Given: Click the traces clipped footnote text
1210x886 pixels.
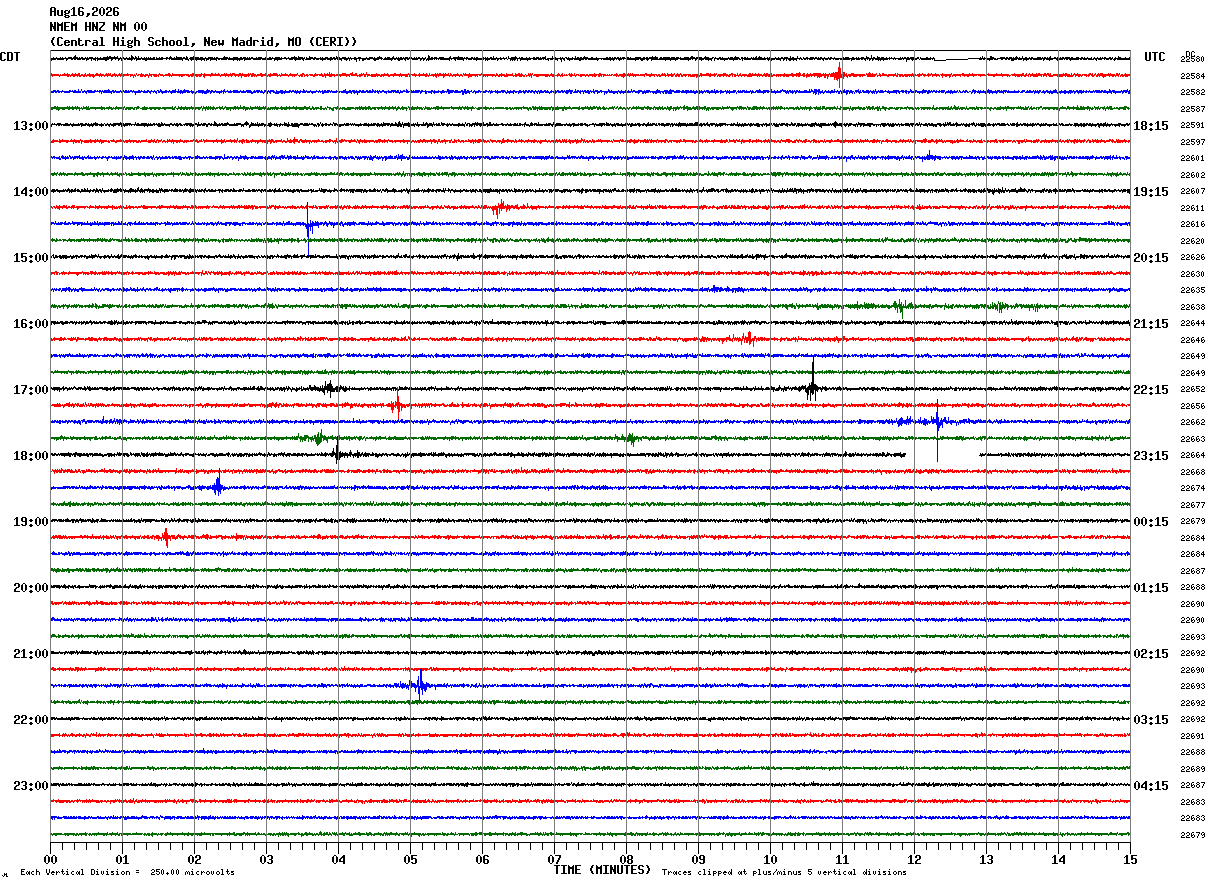Looking at the screenshot, I should pos(784,873).
